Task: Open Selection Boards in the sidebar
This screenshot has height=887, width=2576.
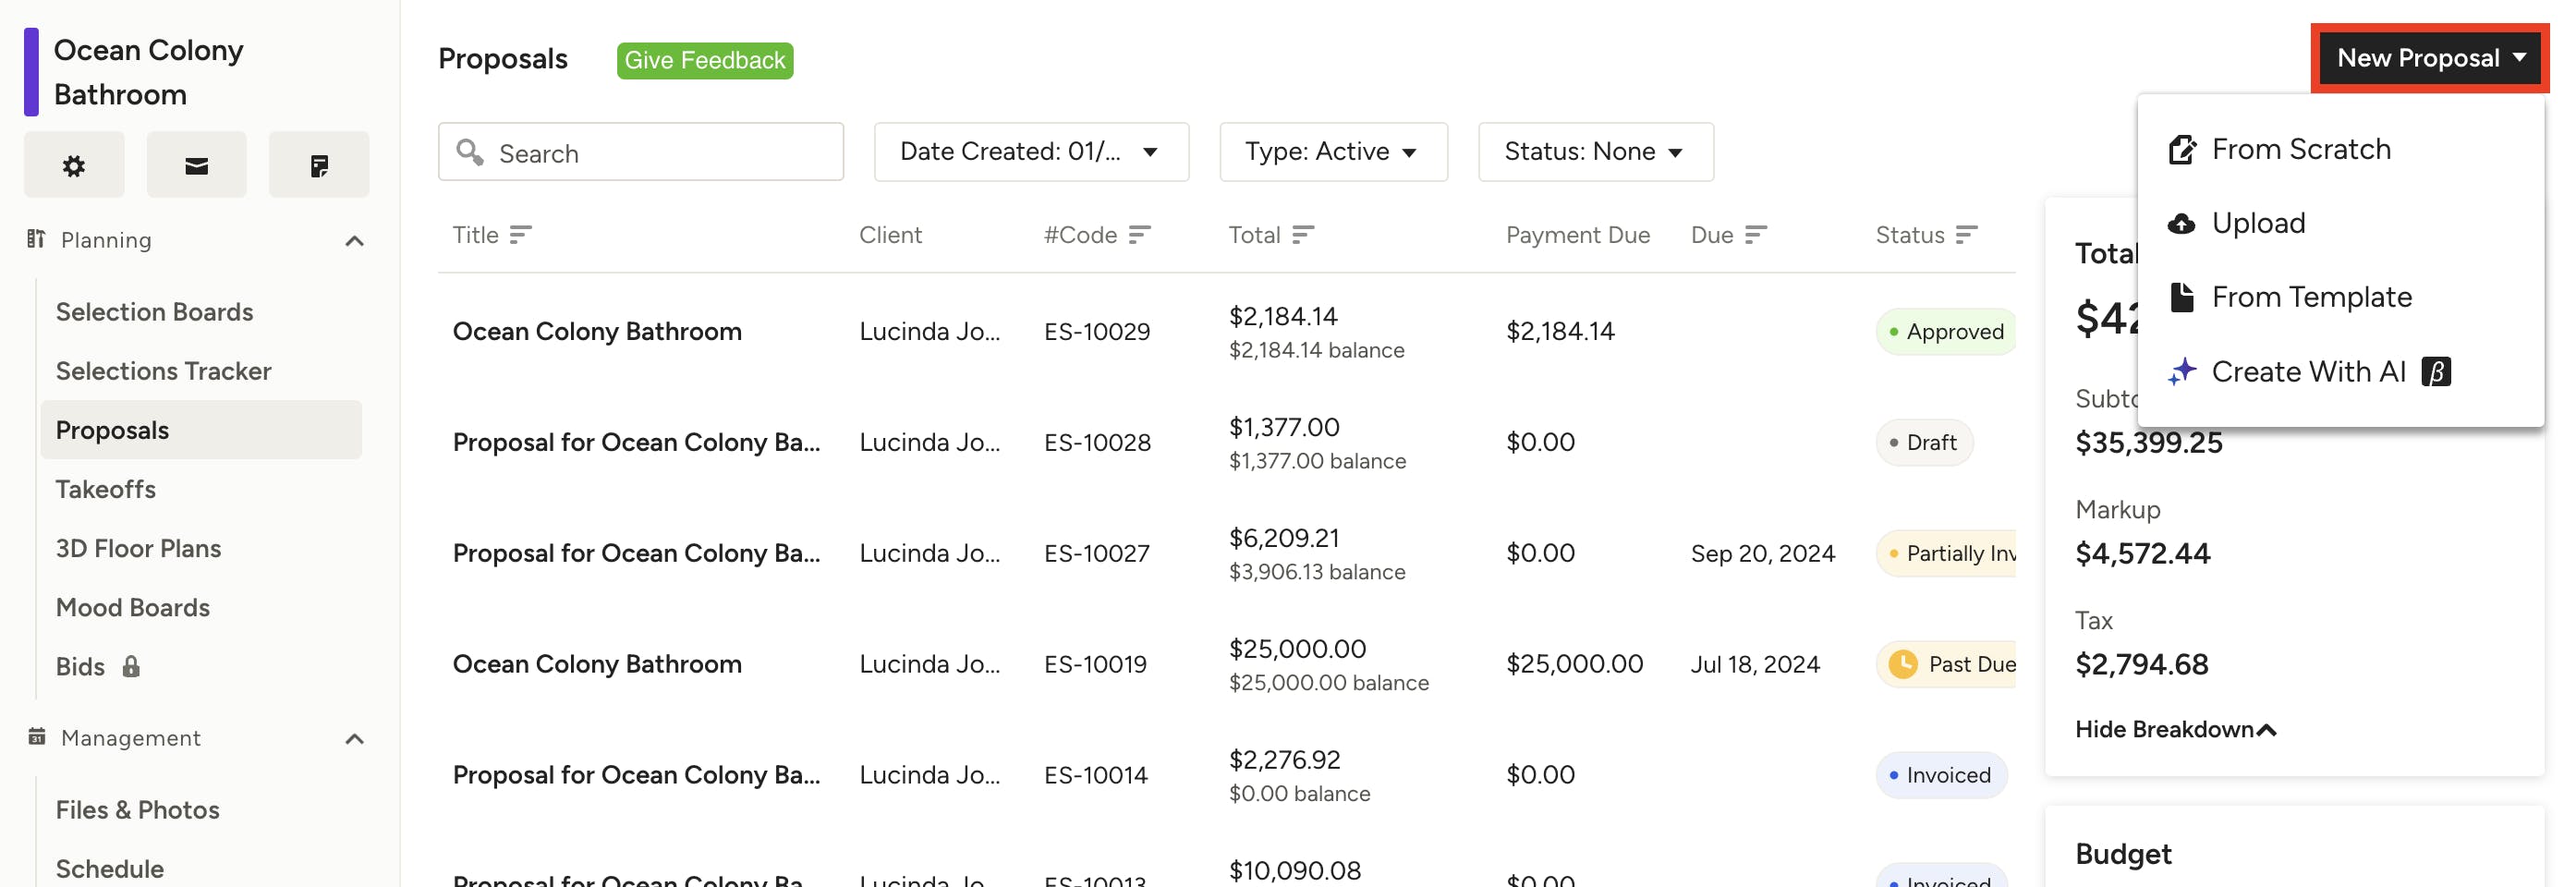Action: pyautogui.click(x=154, y=312)
